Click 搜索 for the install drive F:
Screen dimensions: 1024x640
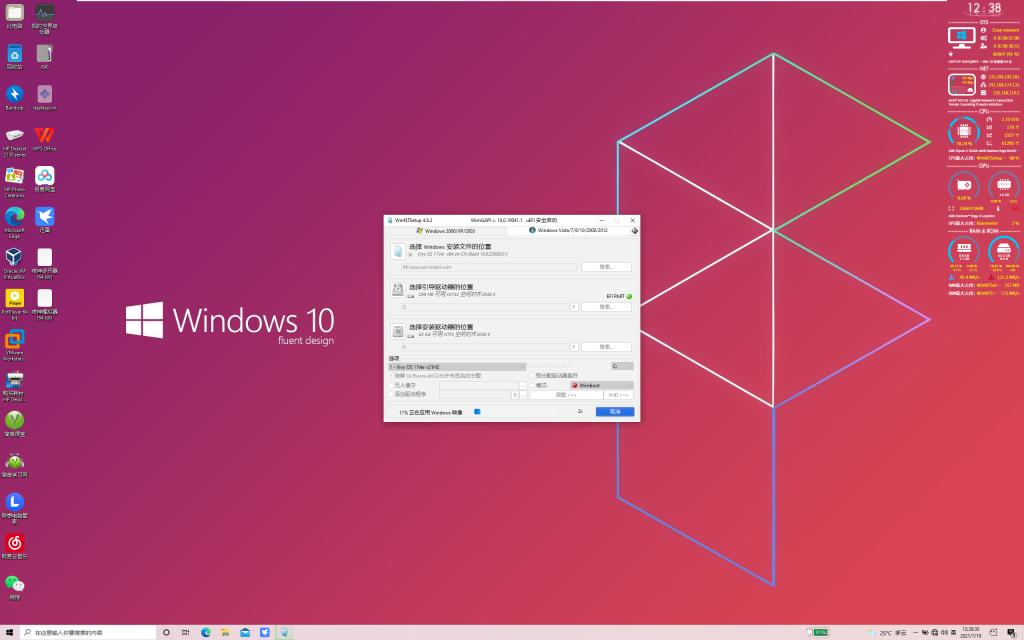click(606, 347)
